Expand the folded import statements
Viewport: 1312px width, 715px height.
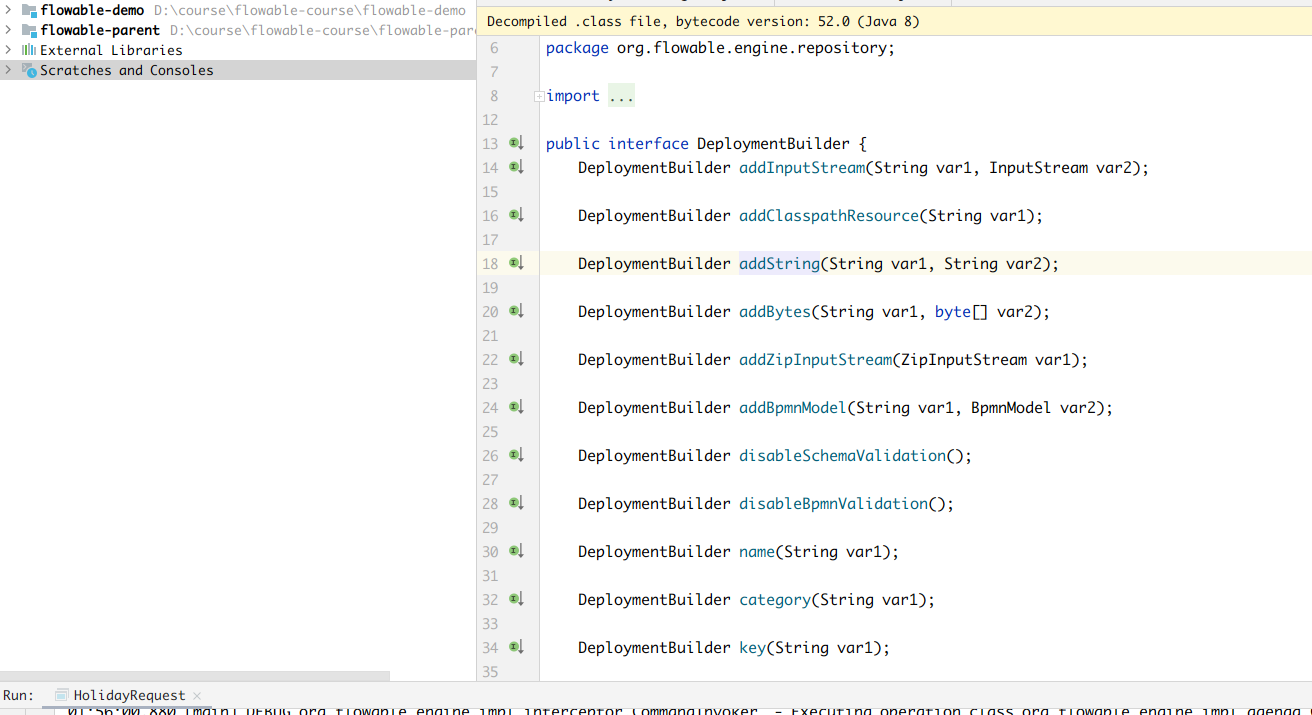coord(539,96)
